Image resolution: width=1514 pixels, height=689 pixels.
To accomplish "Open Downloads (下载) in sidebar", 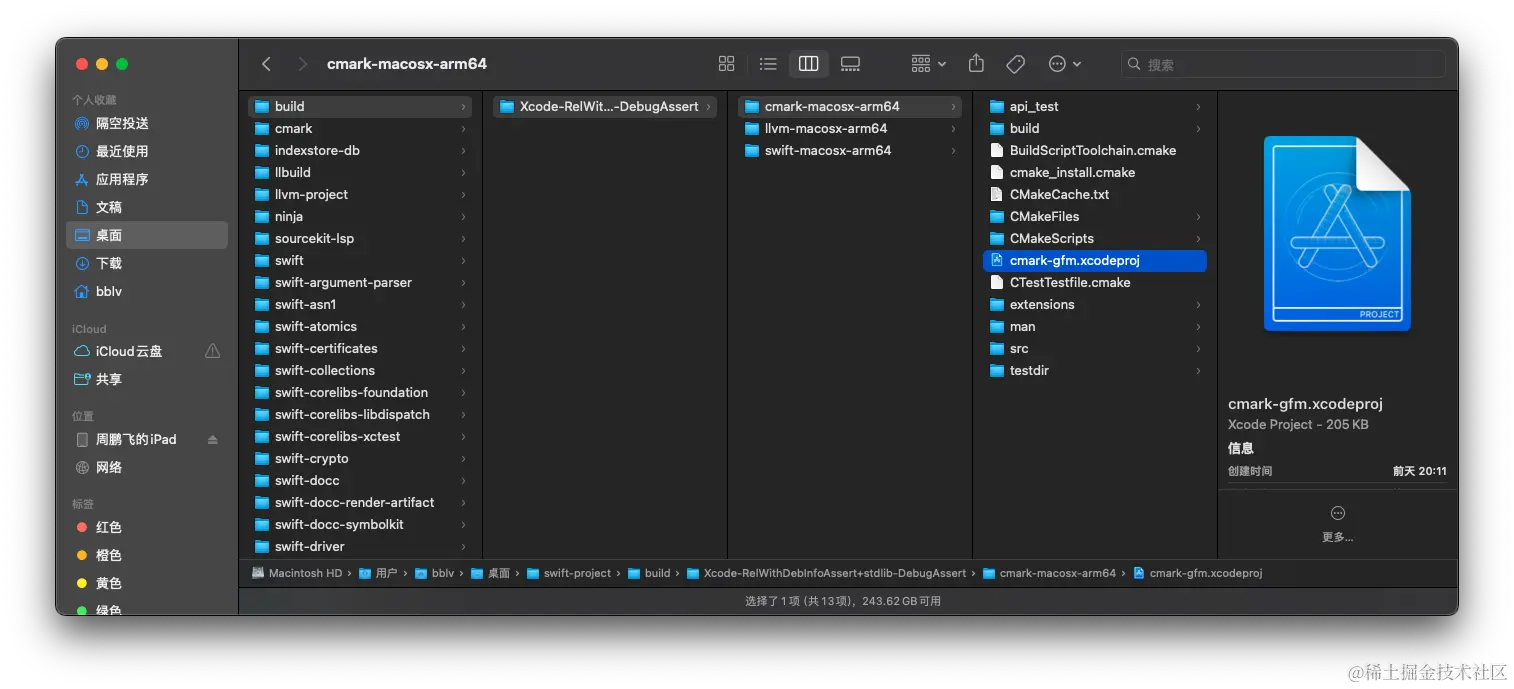I will point(147,263).
